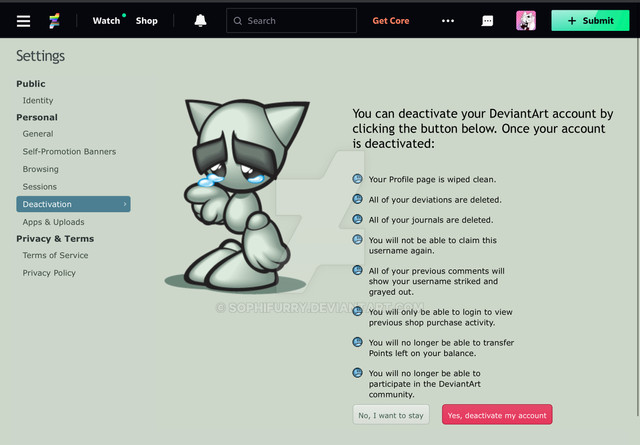Image resolution: width=640 pixels, height=445 pixels.
Task: Open the notifications bell icon
Action: click(x=200, y=20)
